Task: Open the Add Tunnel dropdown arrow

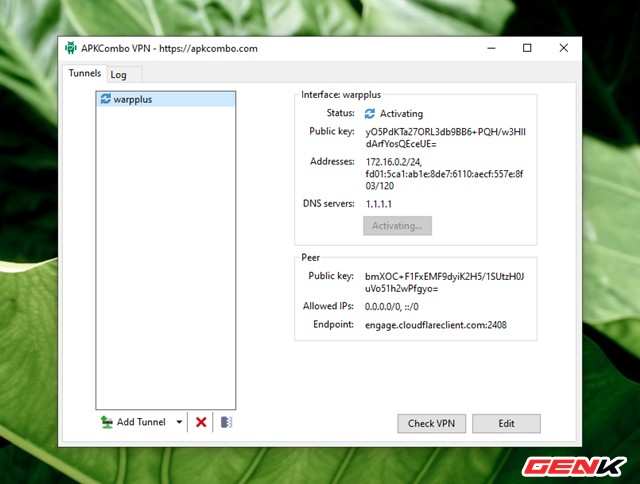Action: [179, 422]
